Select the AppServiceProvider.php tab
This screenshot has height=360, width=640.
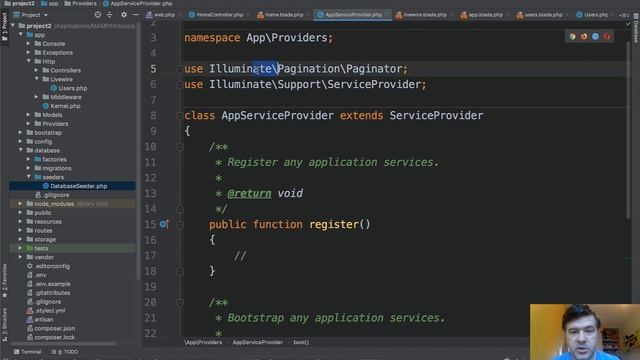click(353, 15)
